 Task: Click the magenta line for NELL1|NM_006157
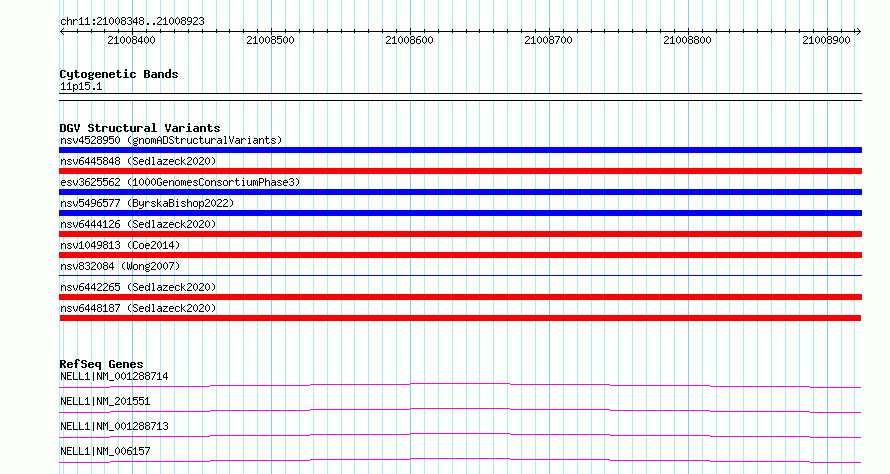pos(460,460)
